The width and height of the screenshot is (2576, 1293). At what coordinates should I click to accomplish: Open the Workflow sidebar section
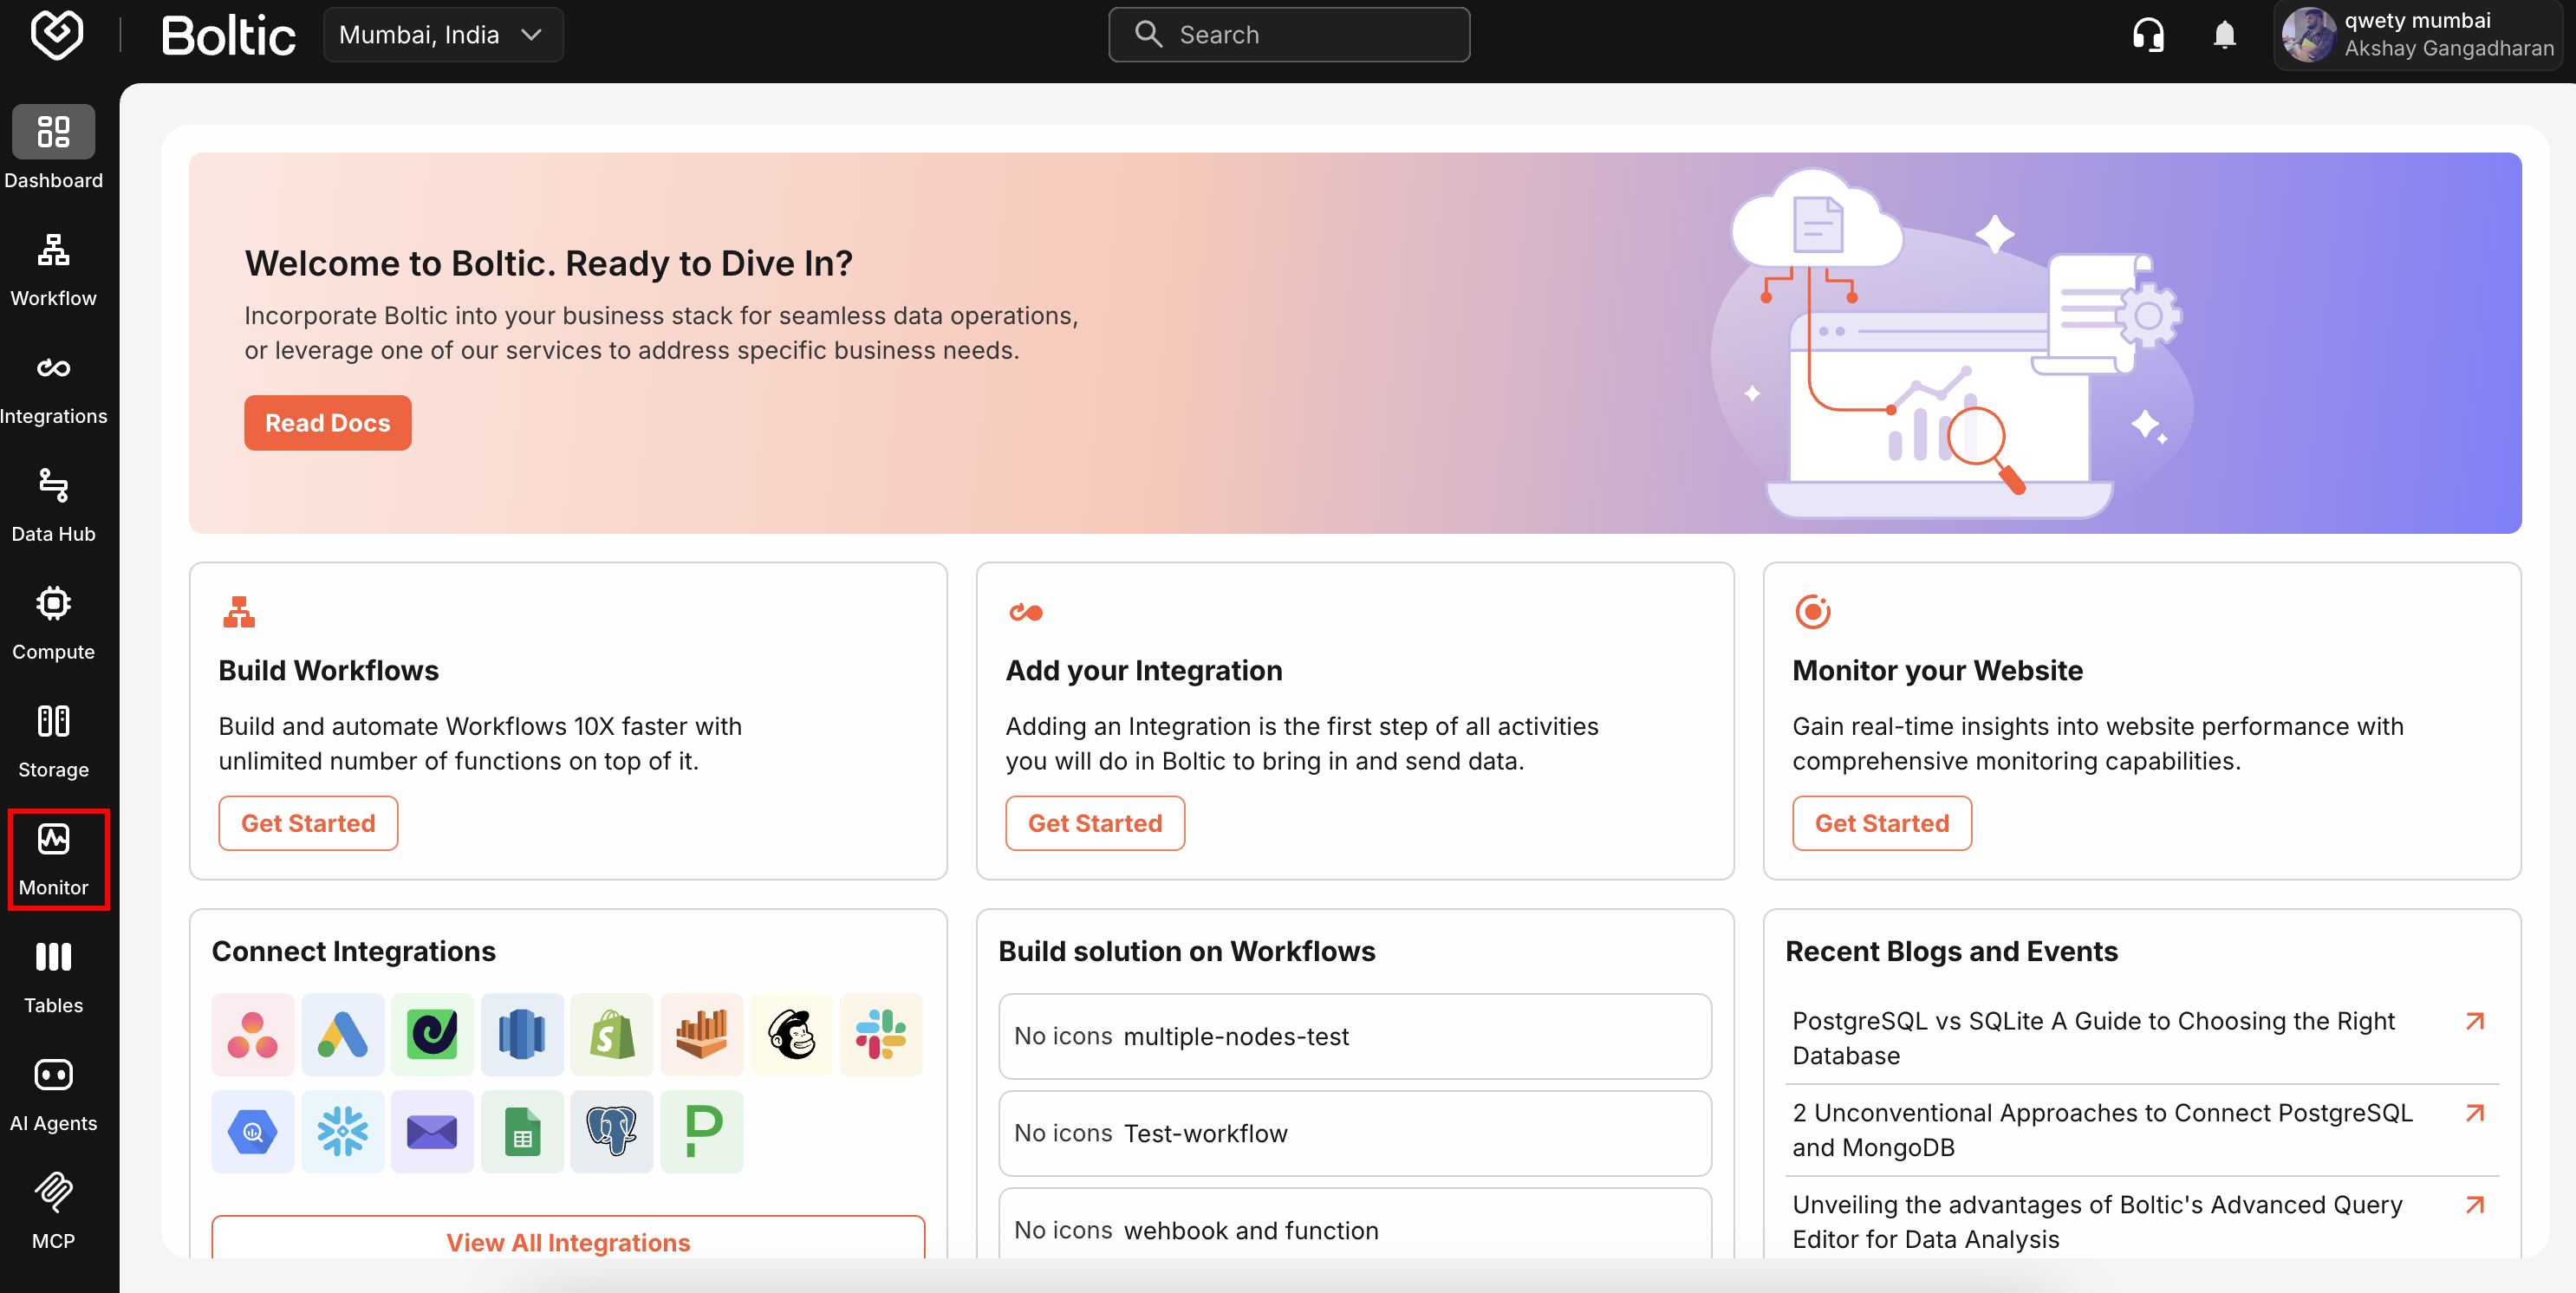[x=53, y=269]
